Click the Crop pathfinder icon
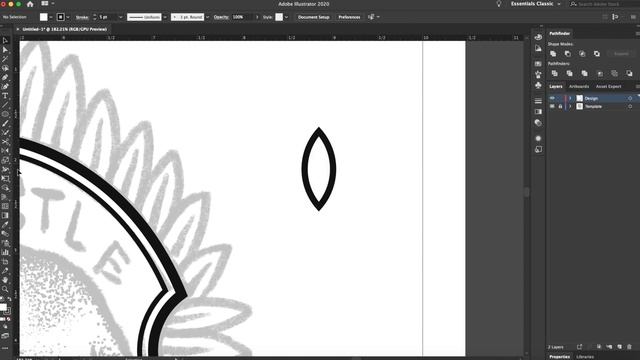The width and height of the screenshot is (640, 360). (x=600, y=73)
